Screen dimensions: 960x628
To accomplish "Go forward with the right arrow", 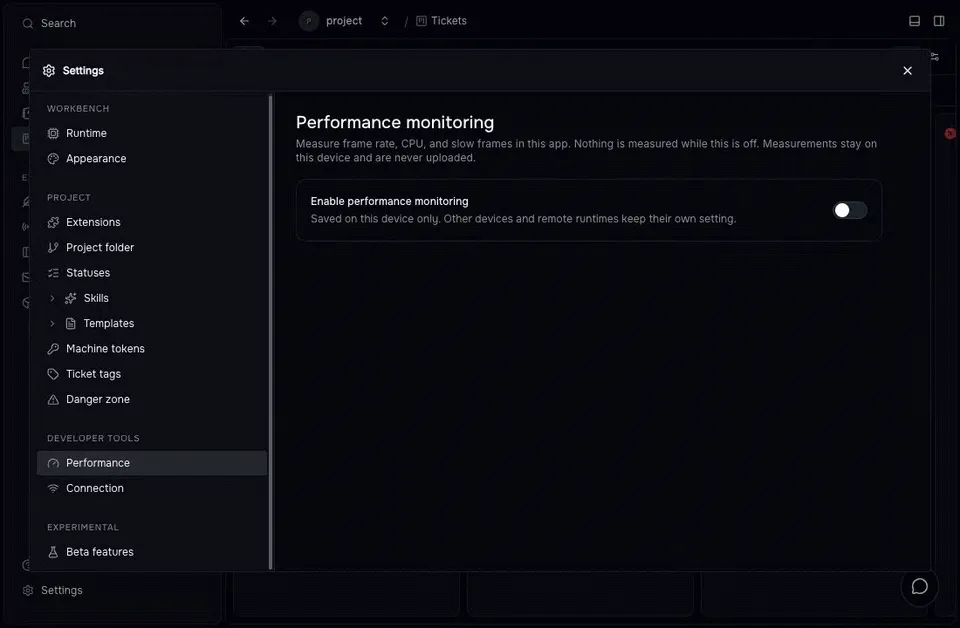I will [x=272, y=21].
